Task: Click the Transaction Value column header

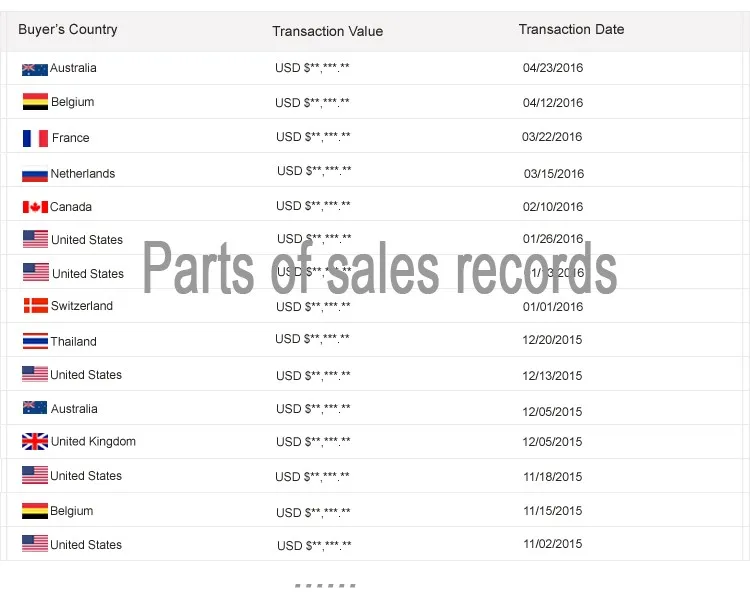Action: [328, 32]
